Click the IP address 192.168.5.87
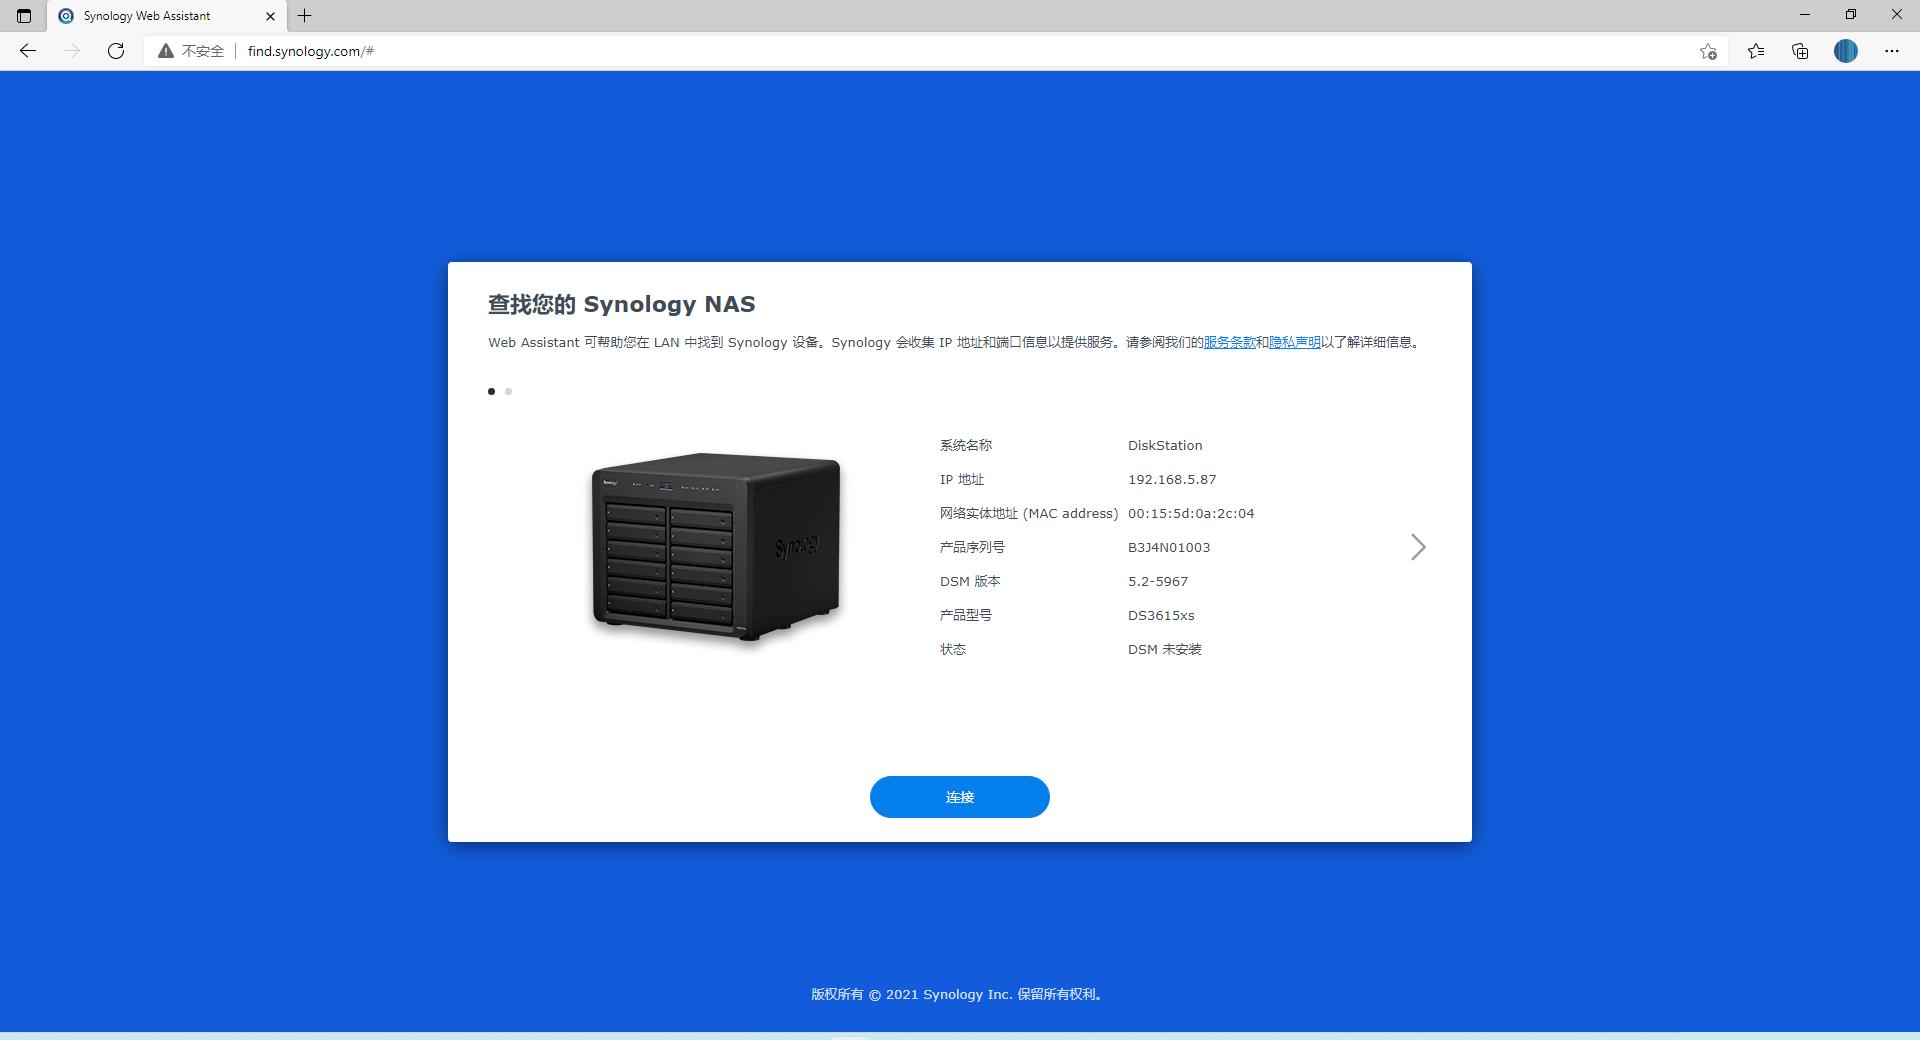The height and width of the screenshot is (1040, 1920). click(1172, 479)
